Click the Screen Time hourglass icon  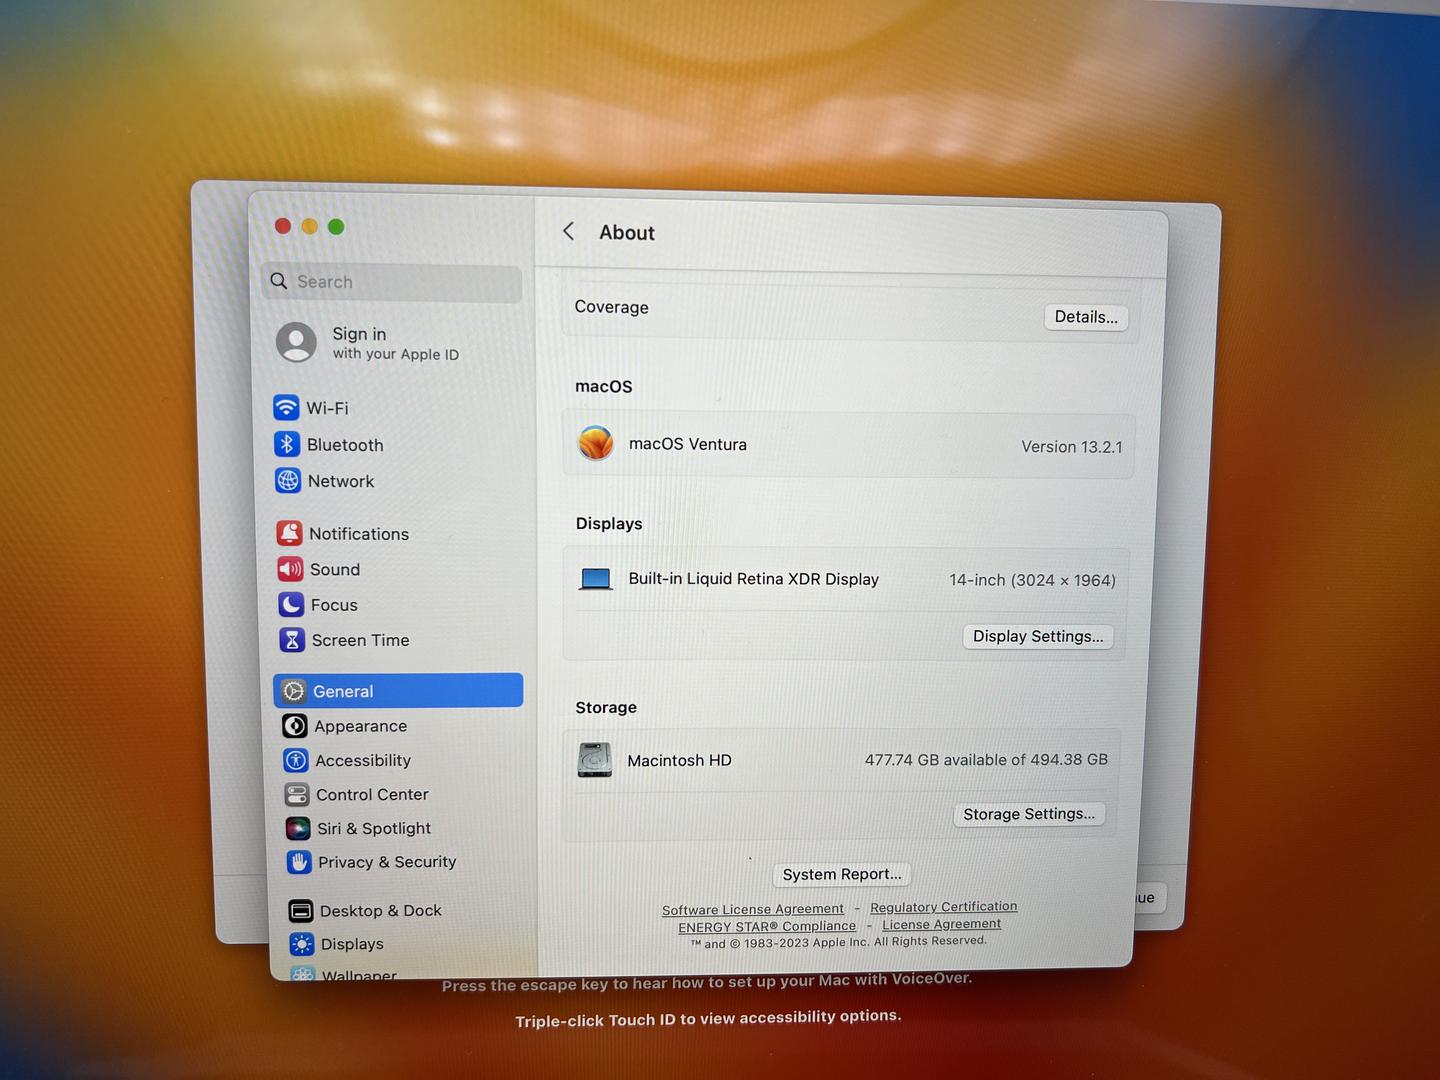[292, 640]
